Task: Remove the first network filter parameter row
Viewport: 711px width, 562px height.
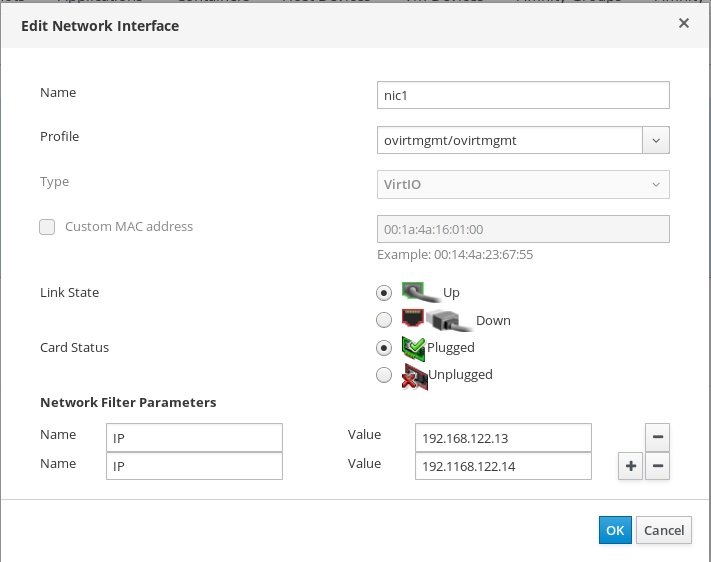Action: coord(657,437)
